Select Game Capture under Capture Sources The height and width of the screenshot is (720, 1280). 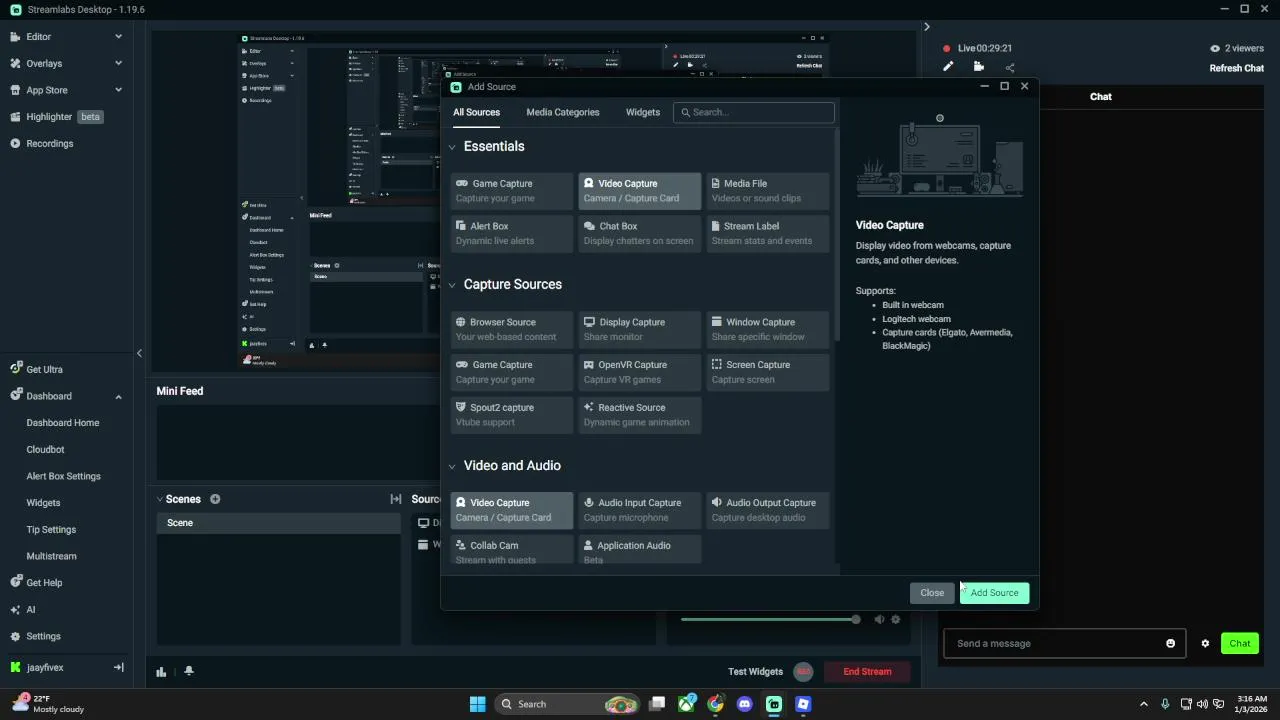pos(512,372)
